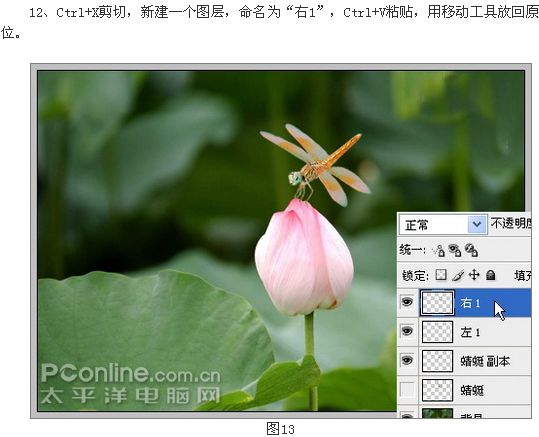Toggle lock transparent pixels icon
This screenshot has height=437, width=539.
click(441, 275)
